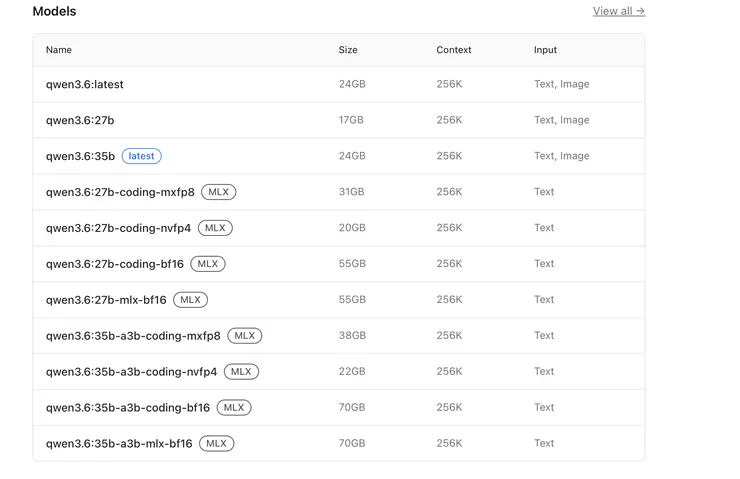Open qwen3.6:35b-a3b-coding-mxfp8 model

point(133,336)
